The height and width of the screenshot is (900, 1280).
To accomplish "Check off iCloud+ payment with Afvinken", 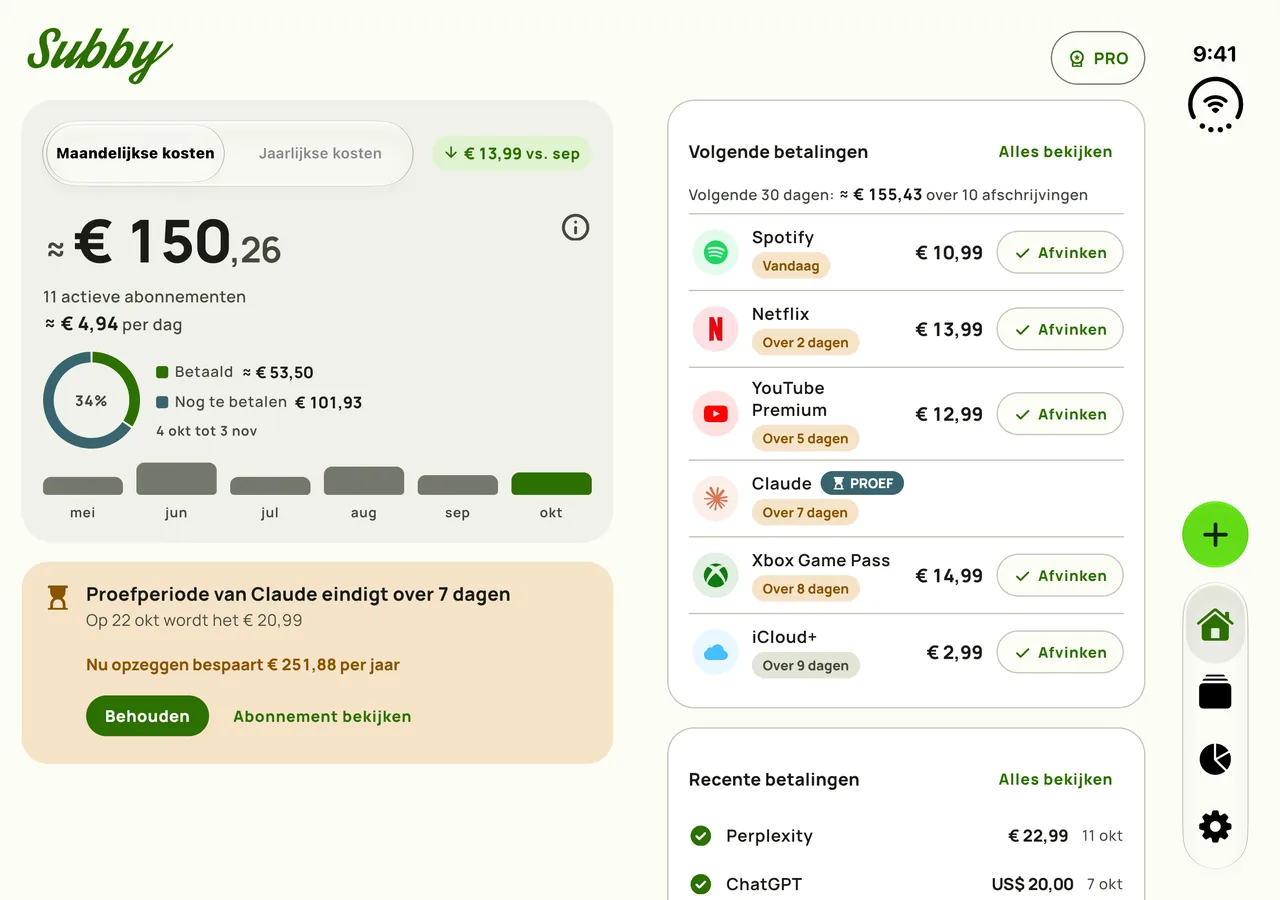I will (x=1060, y=652).
